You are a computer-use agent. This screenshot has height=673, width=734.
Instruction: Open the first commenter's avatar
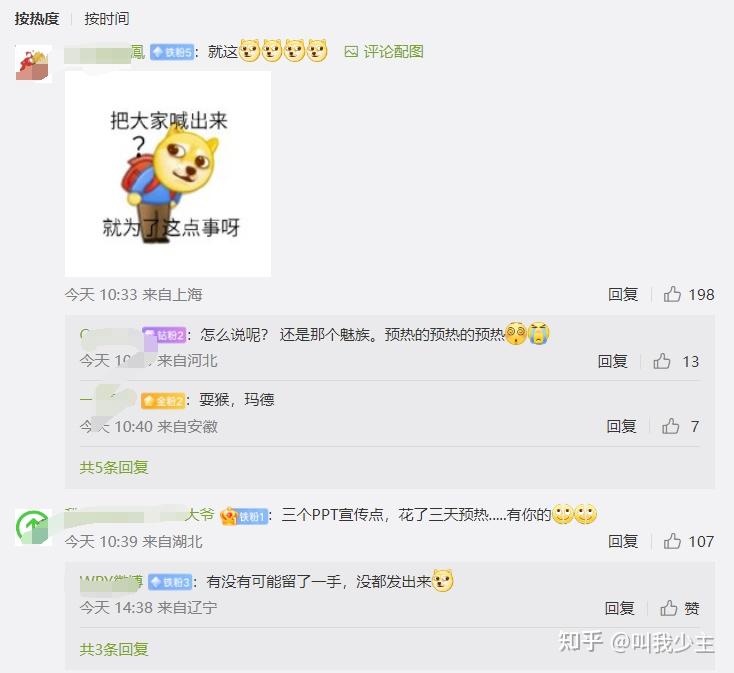coord(33,64)
